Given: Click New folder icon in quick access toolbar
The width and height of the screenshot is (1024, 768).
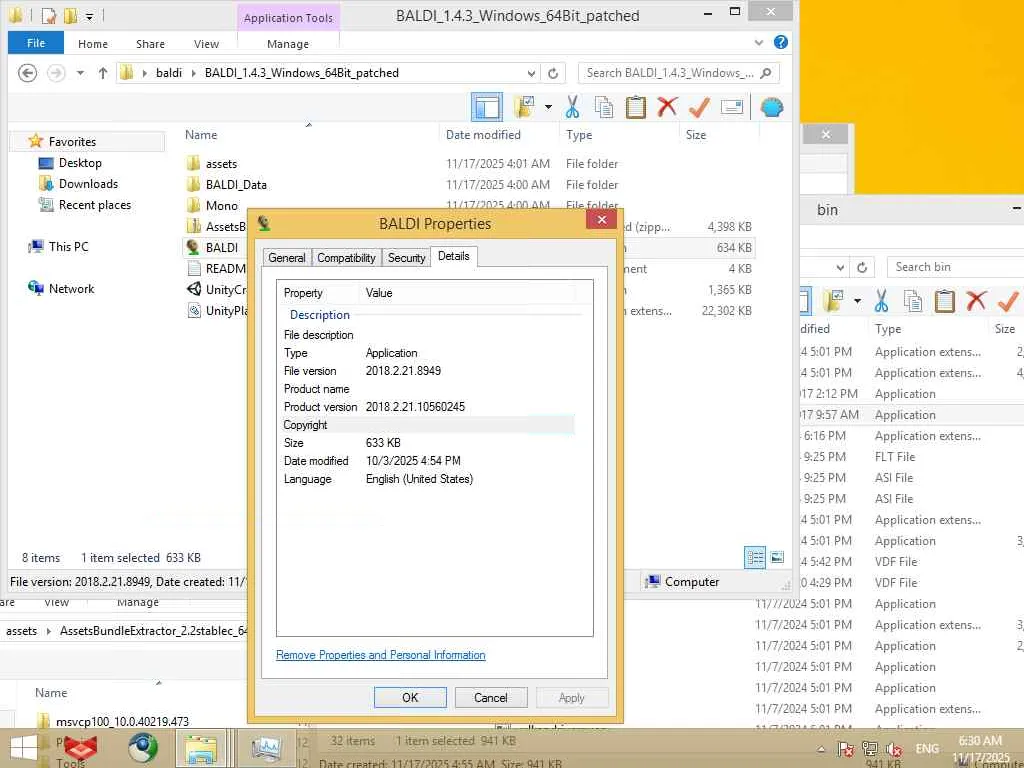Looking at the screenshot, I should (x=71, y=15).
